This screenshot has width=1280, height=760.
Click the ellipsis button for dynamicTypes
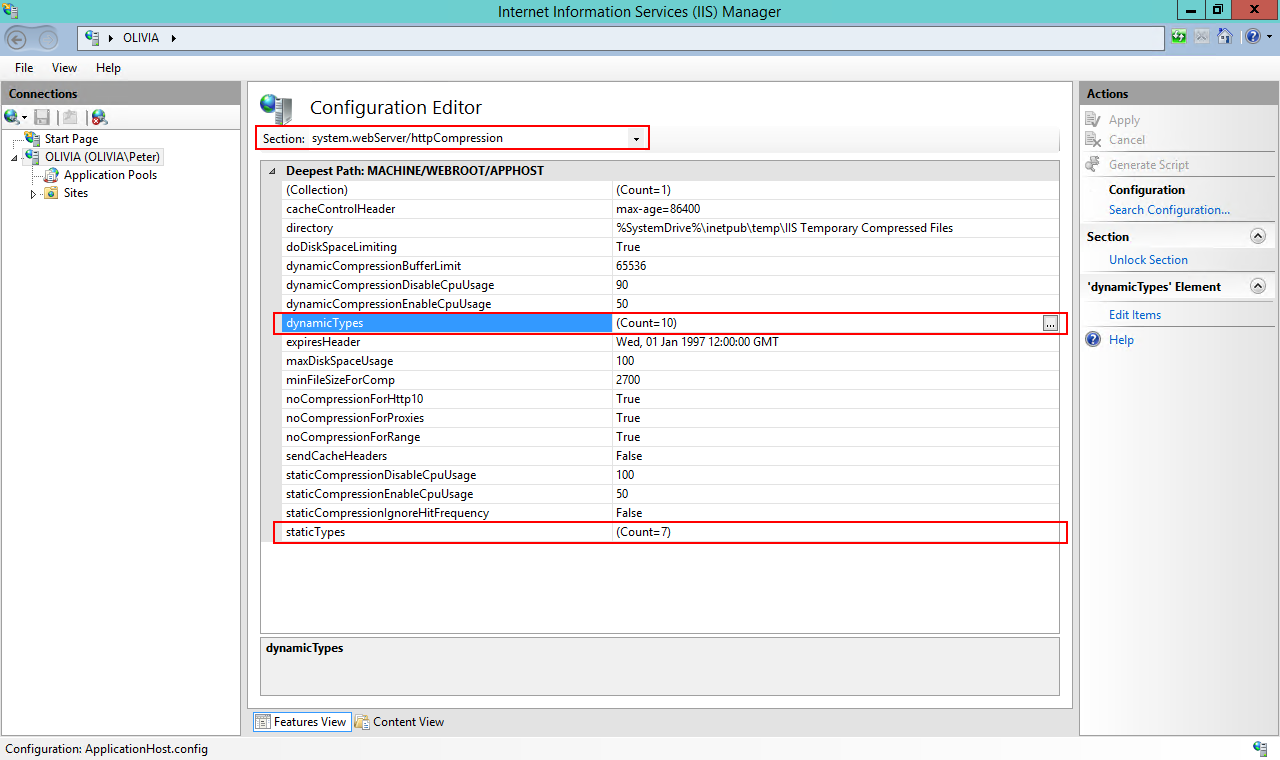coord(1049,323)
